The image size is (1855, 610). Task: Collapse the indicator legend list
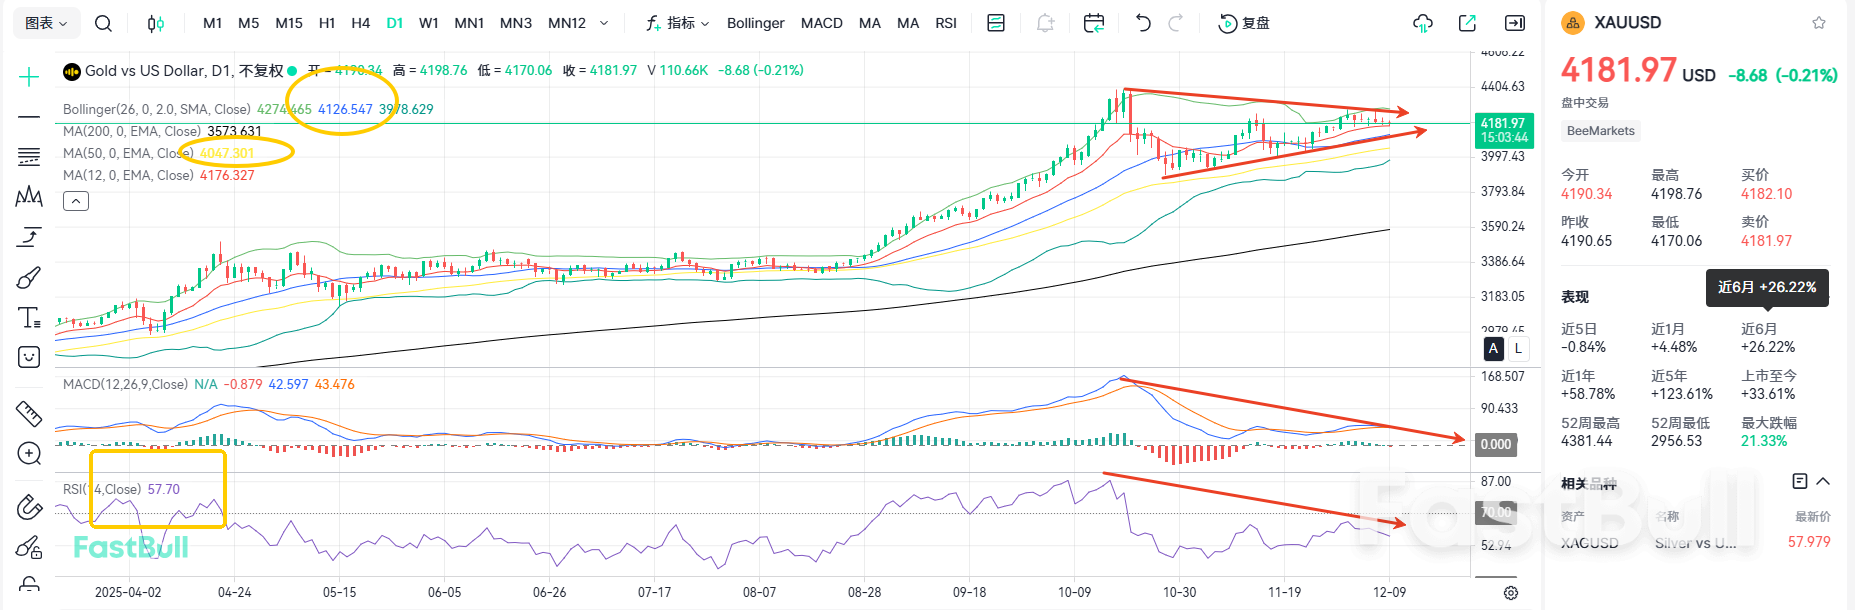click(76, 201)
